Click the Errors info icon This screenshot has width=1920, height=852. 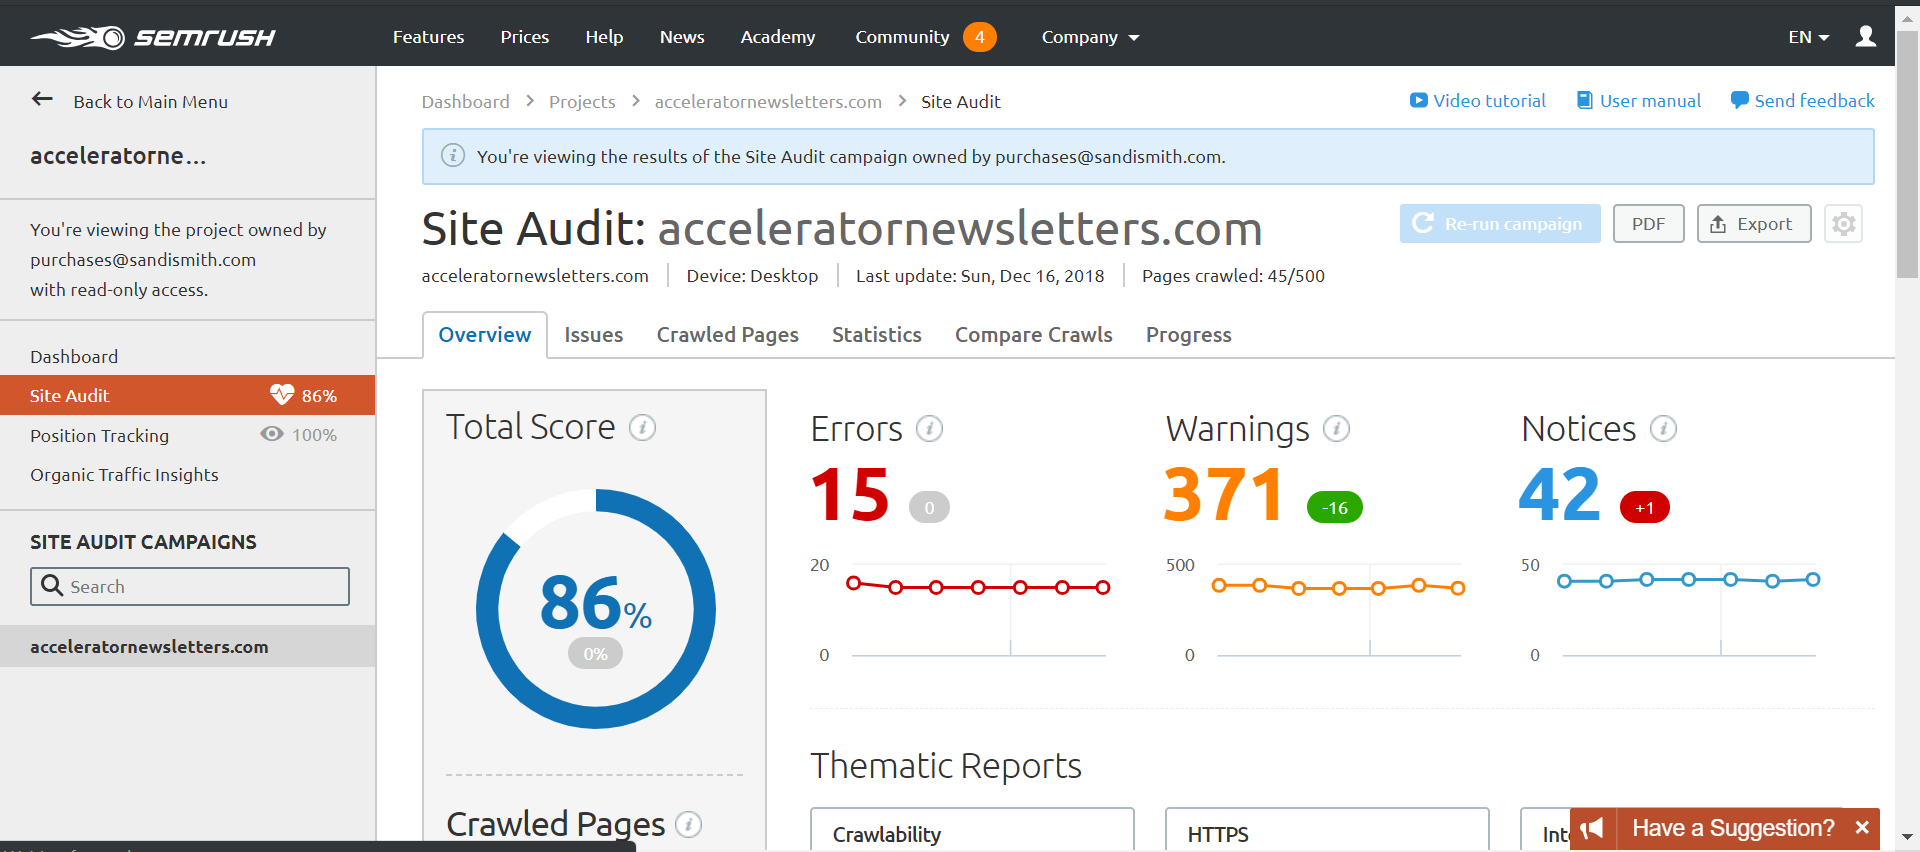pos(930,429)
